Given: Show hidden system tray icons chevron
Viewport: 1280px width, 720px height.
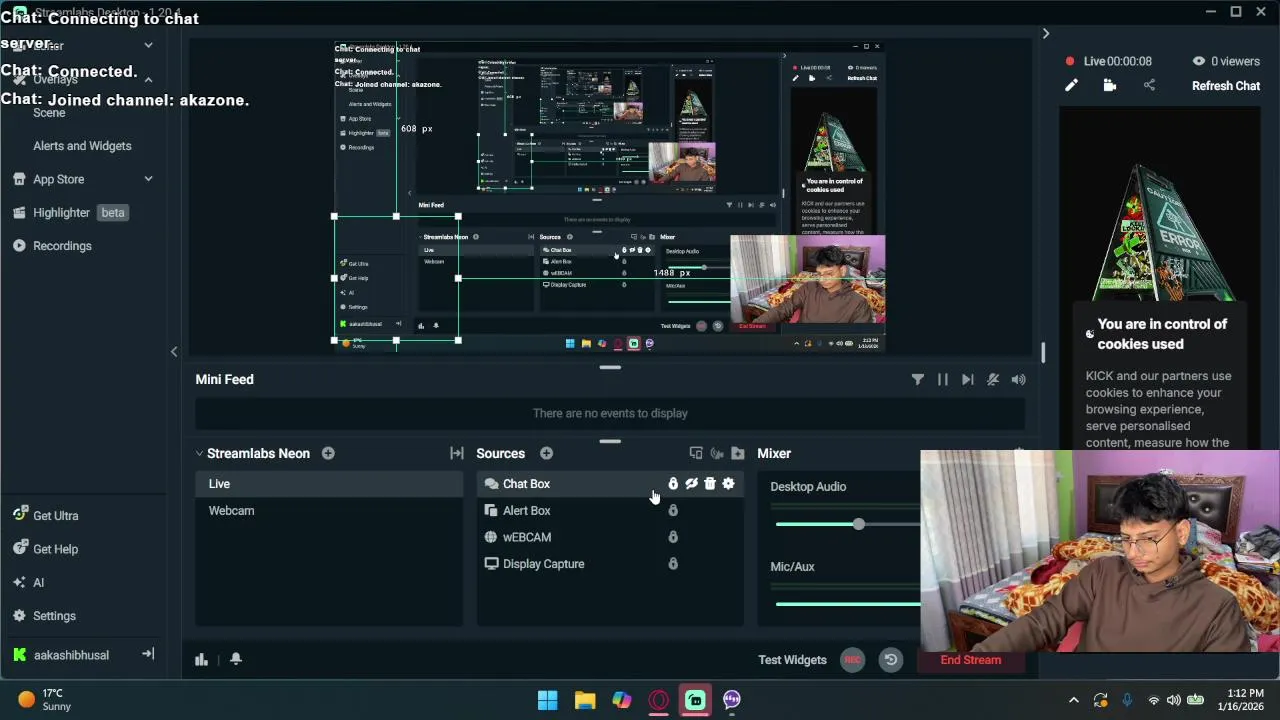Looking at the screenshot, I should (x=1074, y=700).
